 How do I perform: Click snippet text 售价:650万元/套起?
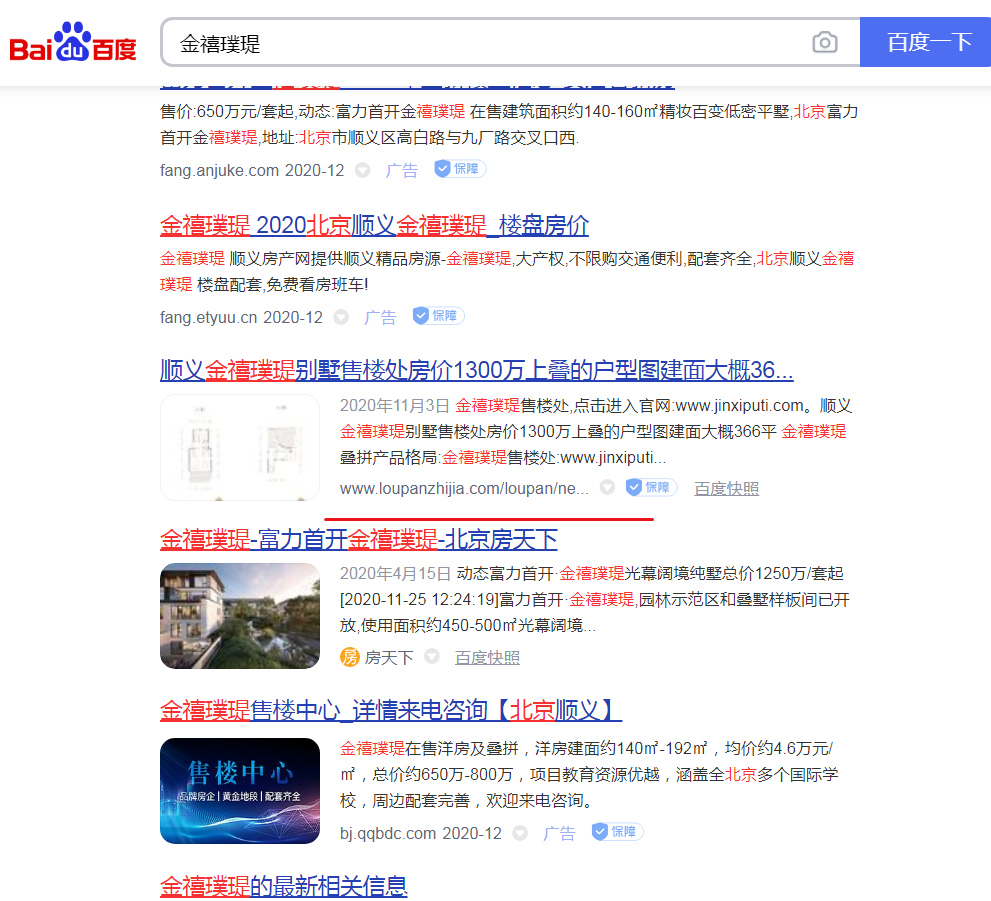click(227, 112)
